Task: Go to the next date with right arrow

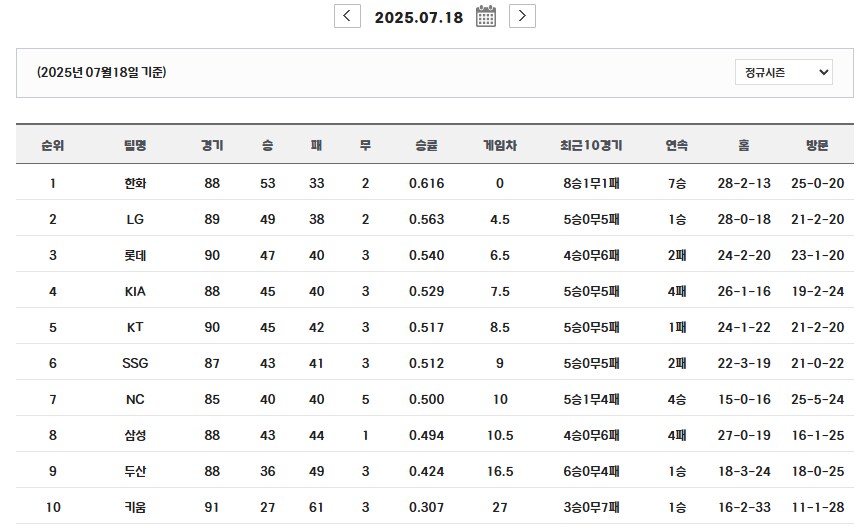Action: point(522,16)
